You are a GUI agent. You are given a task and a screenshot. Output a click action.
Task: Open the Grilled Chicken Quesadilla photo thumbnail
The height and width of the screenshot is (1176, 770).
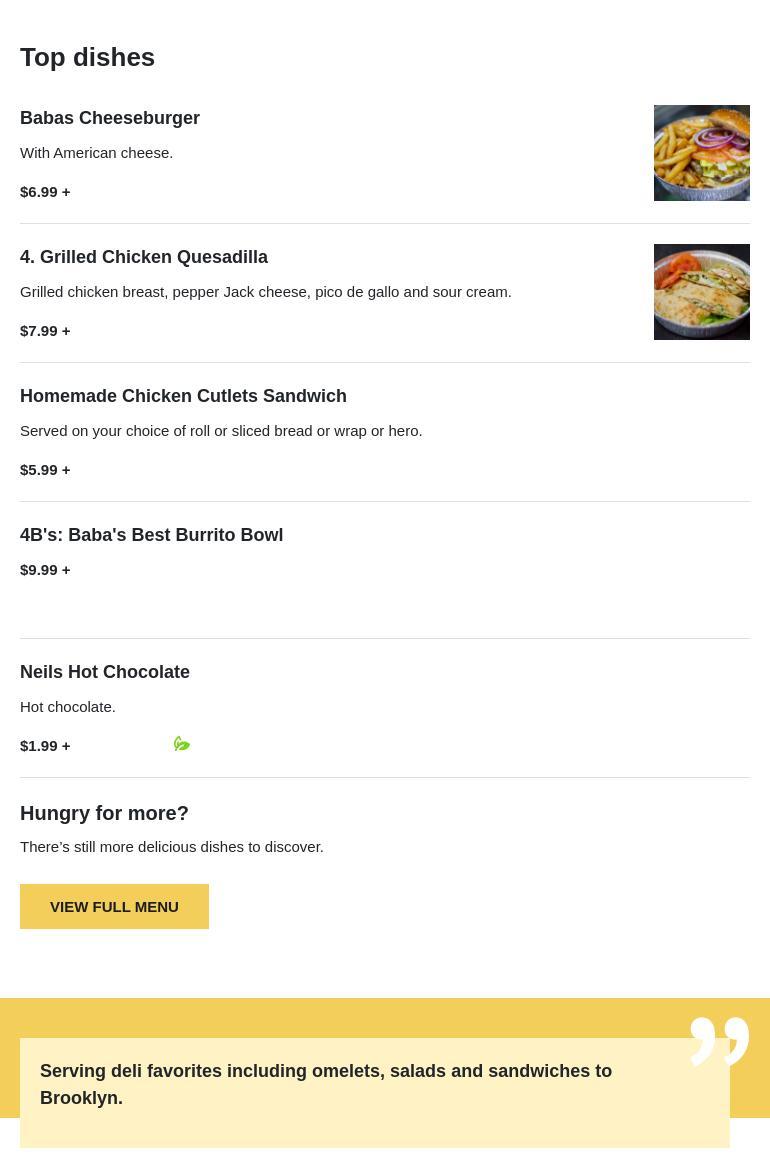pos(701,292)
